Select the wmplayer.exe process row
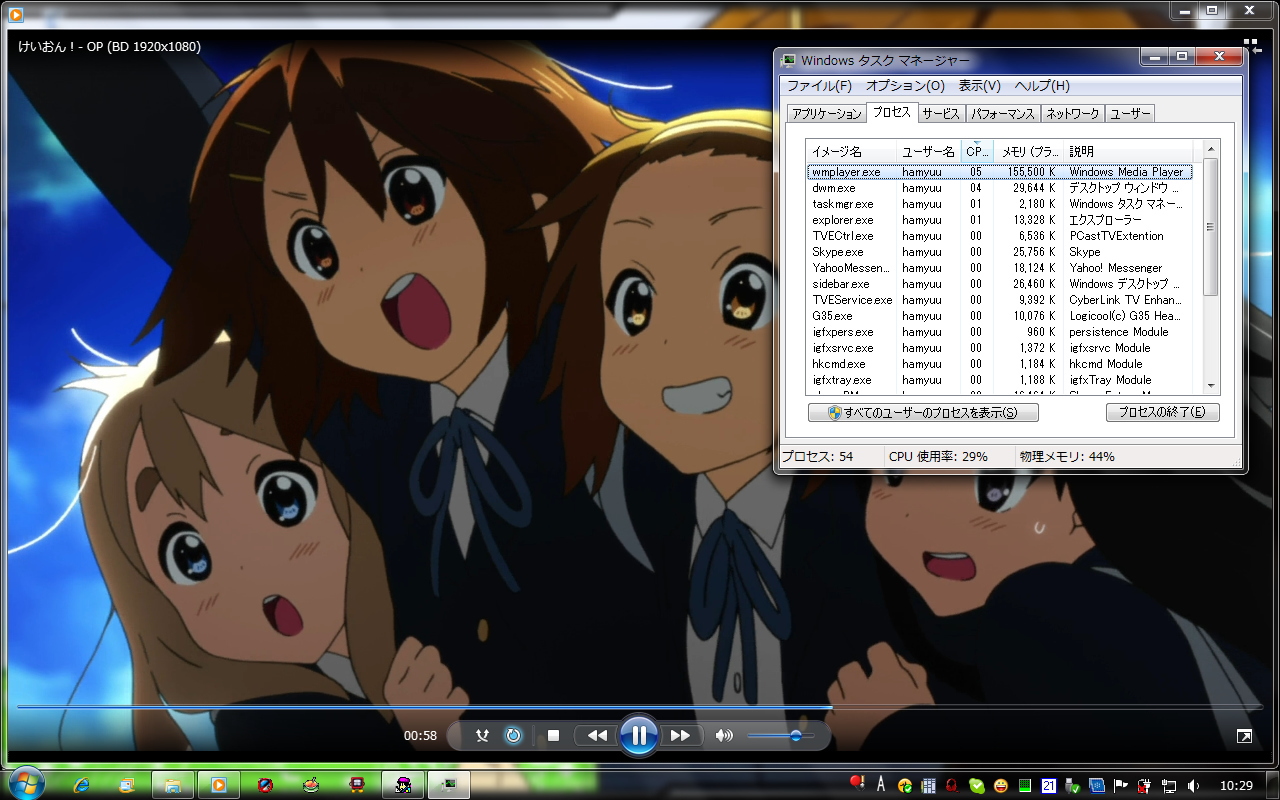 pyautogui.click(x=1000, y=172)
